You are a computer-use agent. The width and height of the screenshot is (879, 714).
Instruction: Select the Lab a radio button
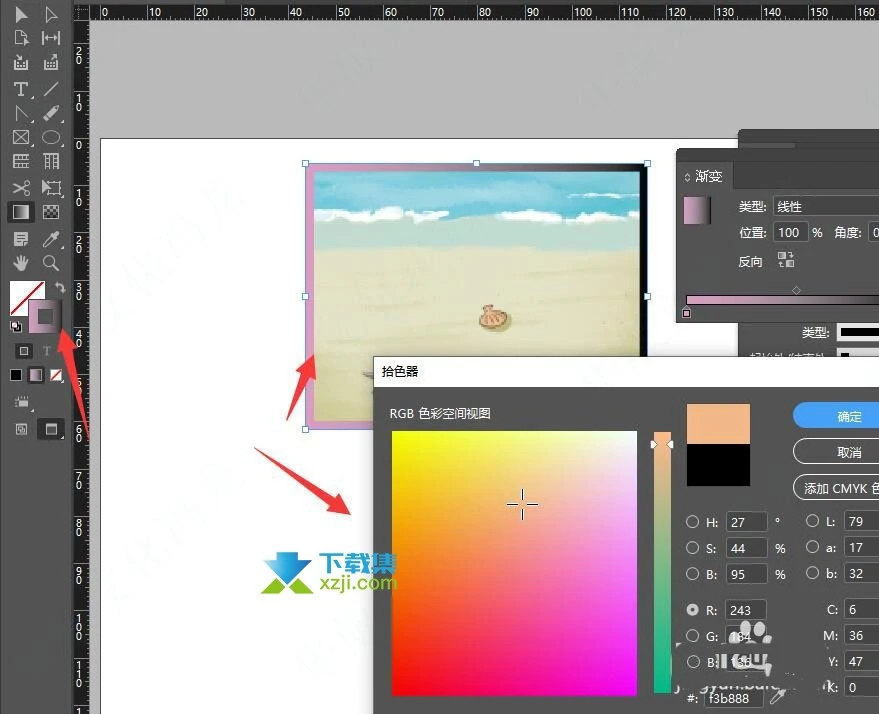pos(812,546)
